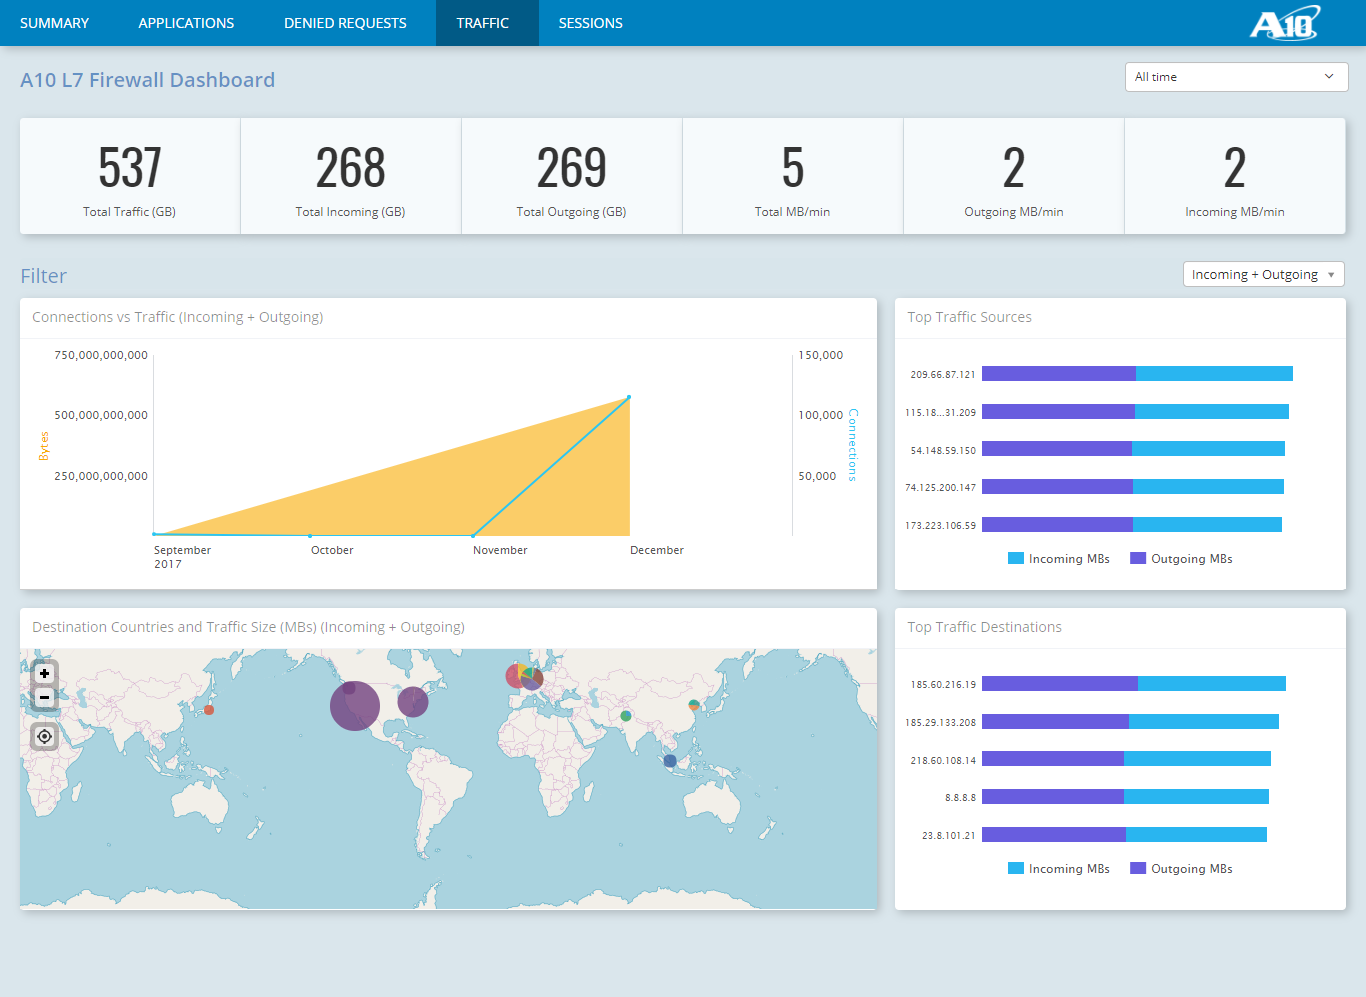Click the A10 L7 Firewall Dashboard title
1366x997 pixels.
click(x=148, y=80)
